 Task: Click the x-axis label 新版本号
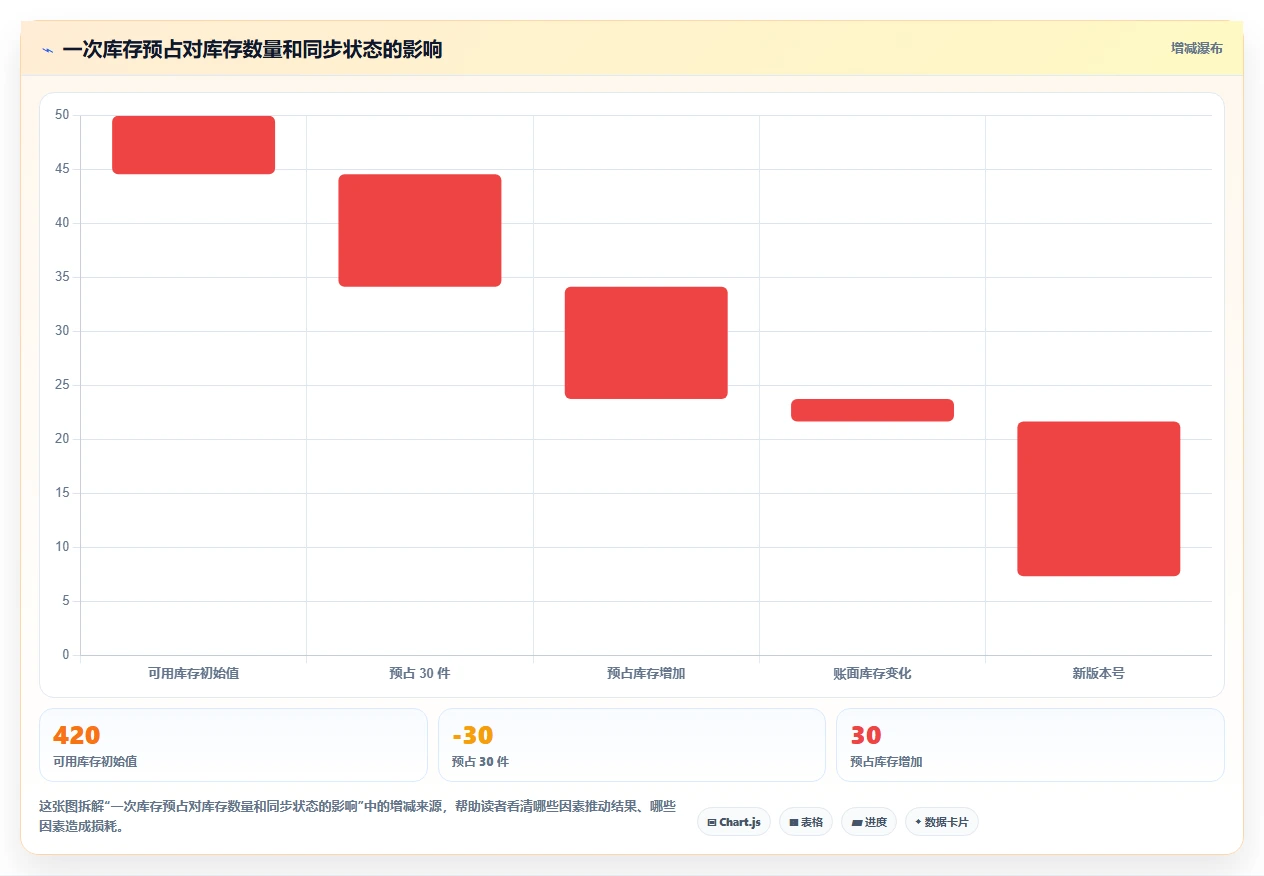click(1099, 673)
